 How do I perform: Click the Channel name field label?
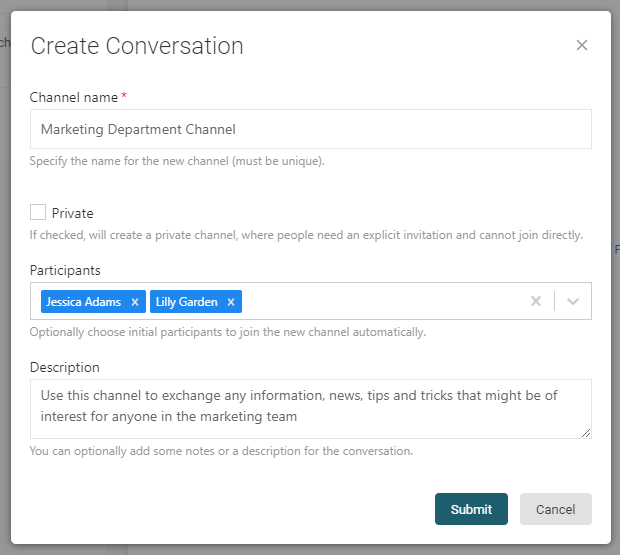pos(73,97)
